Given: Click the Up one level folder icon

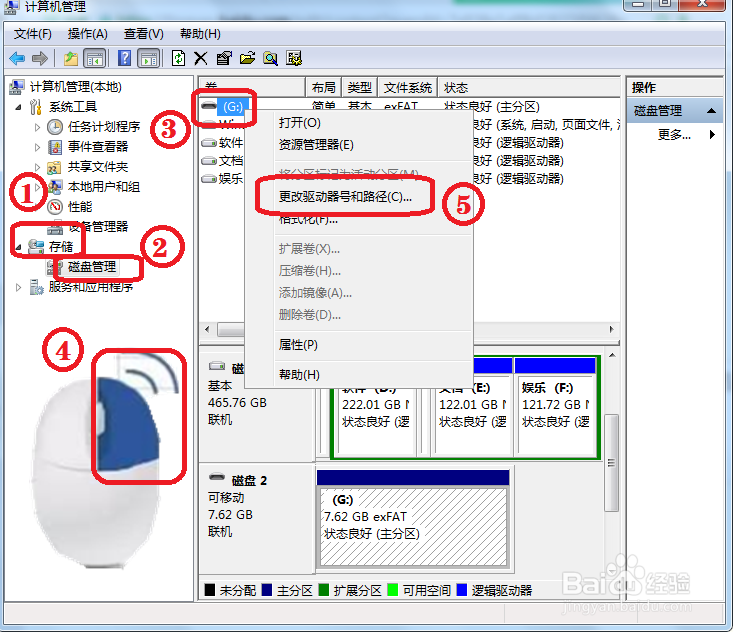Looking at the screenshot, I should click(x=71, y=58).
